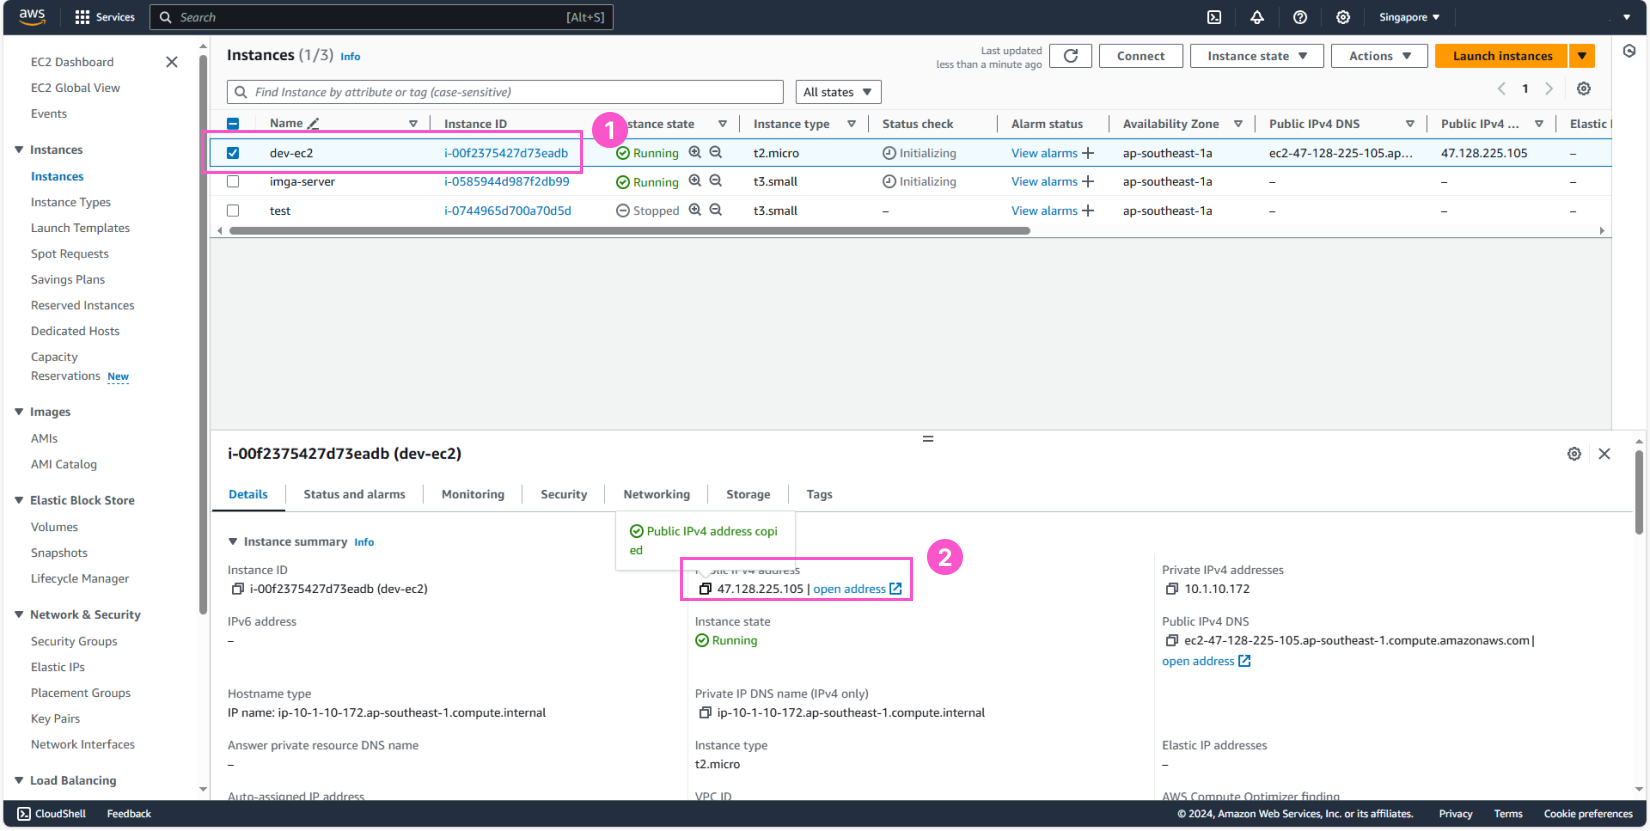Image resolution: width=1650 pixels, height=831 pixels.
Task: Open the Services grid menu
Action: 104,17
